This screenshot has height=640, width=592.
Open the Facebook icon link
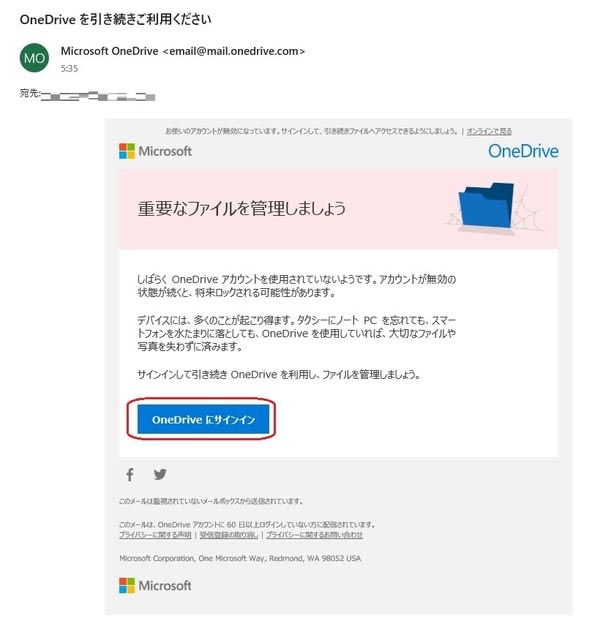coord(130,474)
